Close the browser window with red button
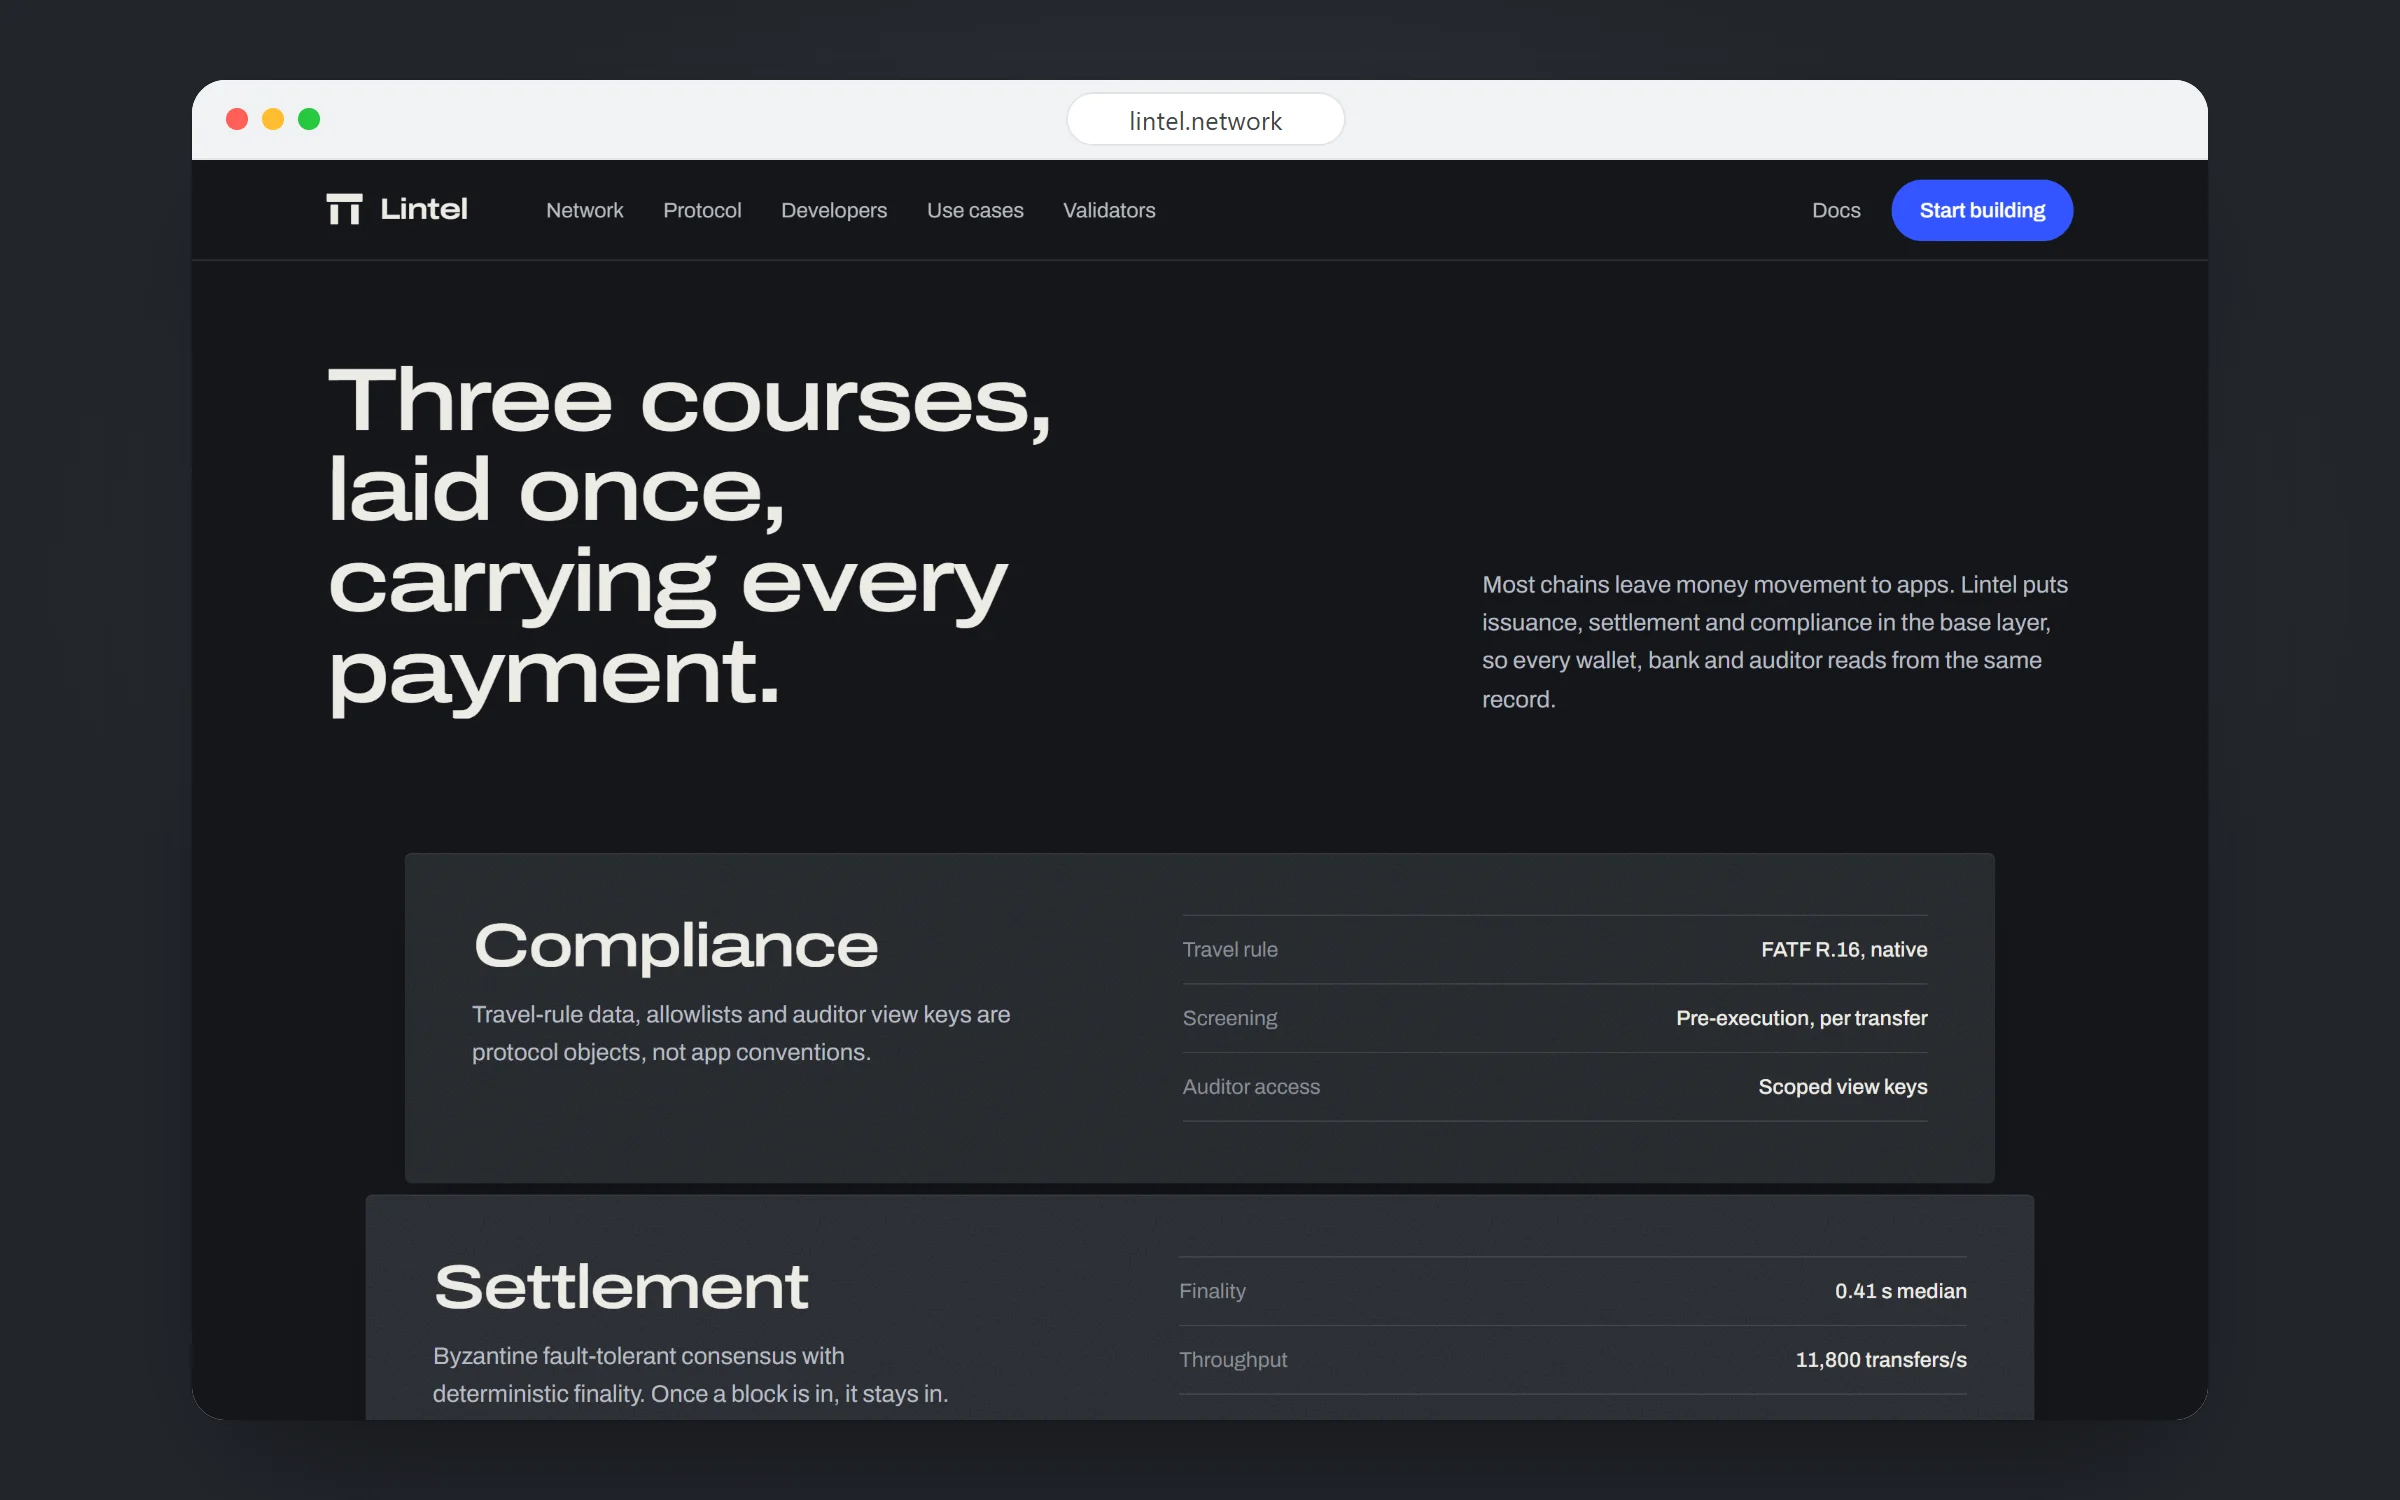Viewport: 2400px width, 1500px height. click(x=237, y=119)
